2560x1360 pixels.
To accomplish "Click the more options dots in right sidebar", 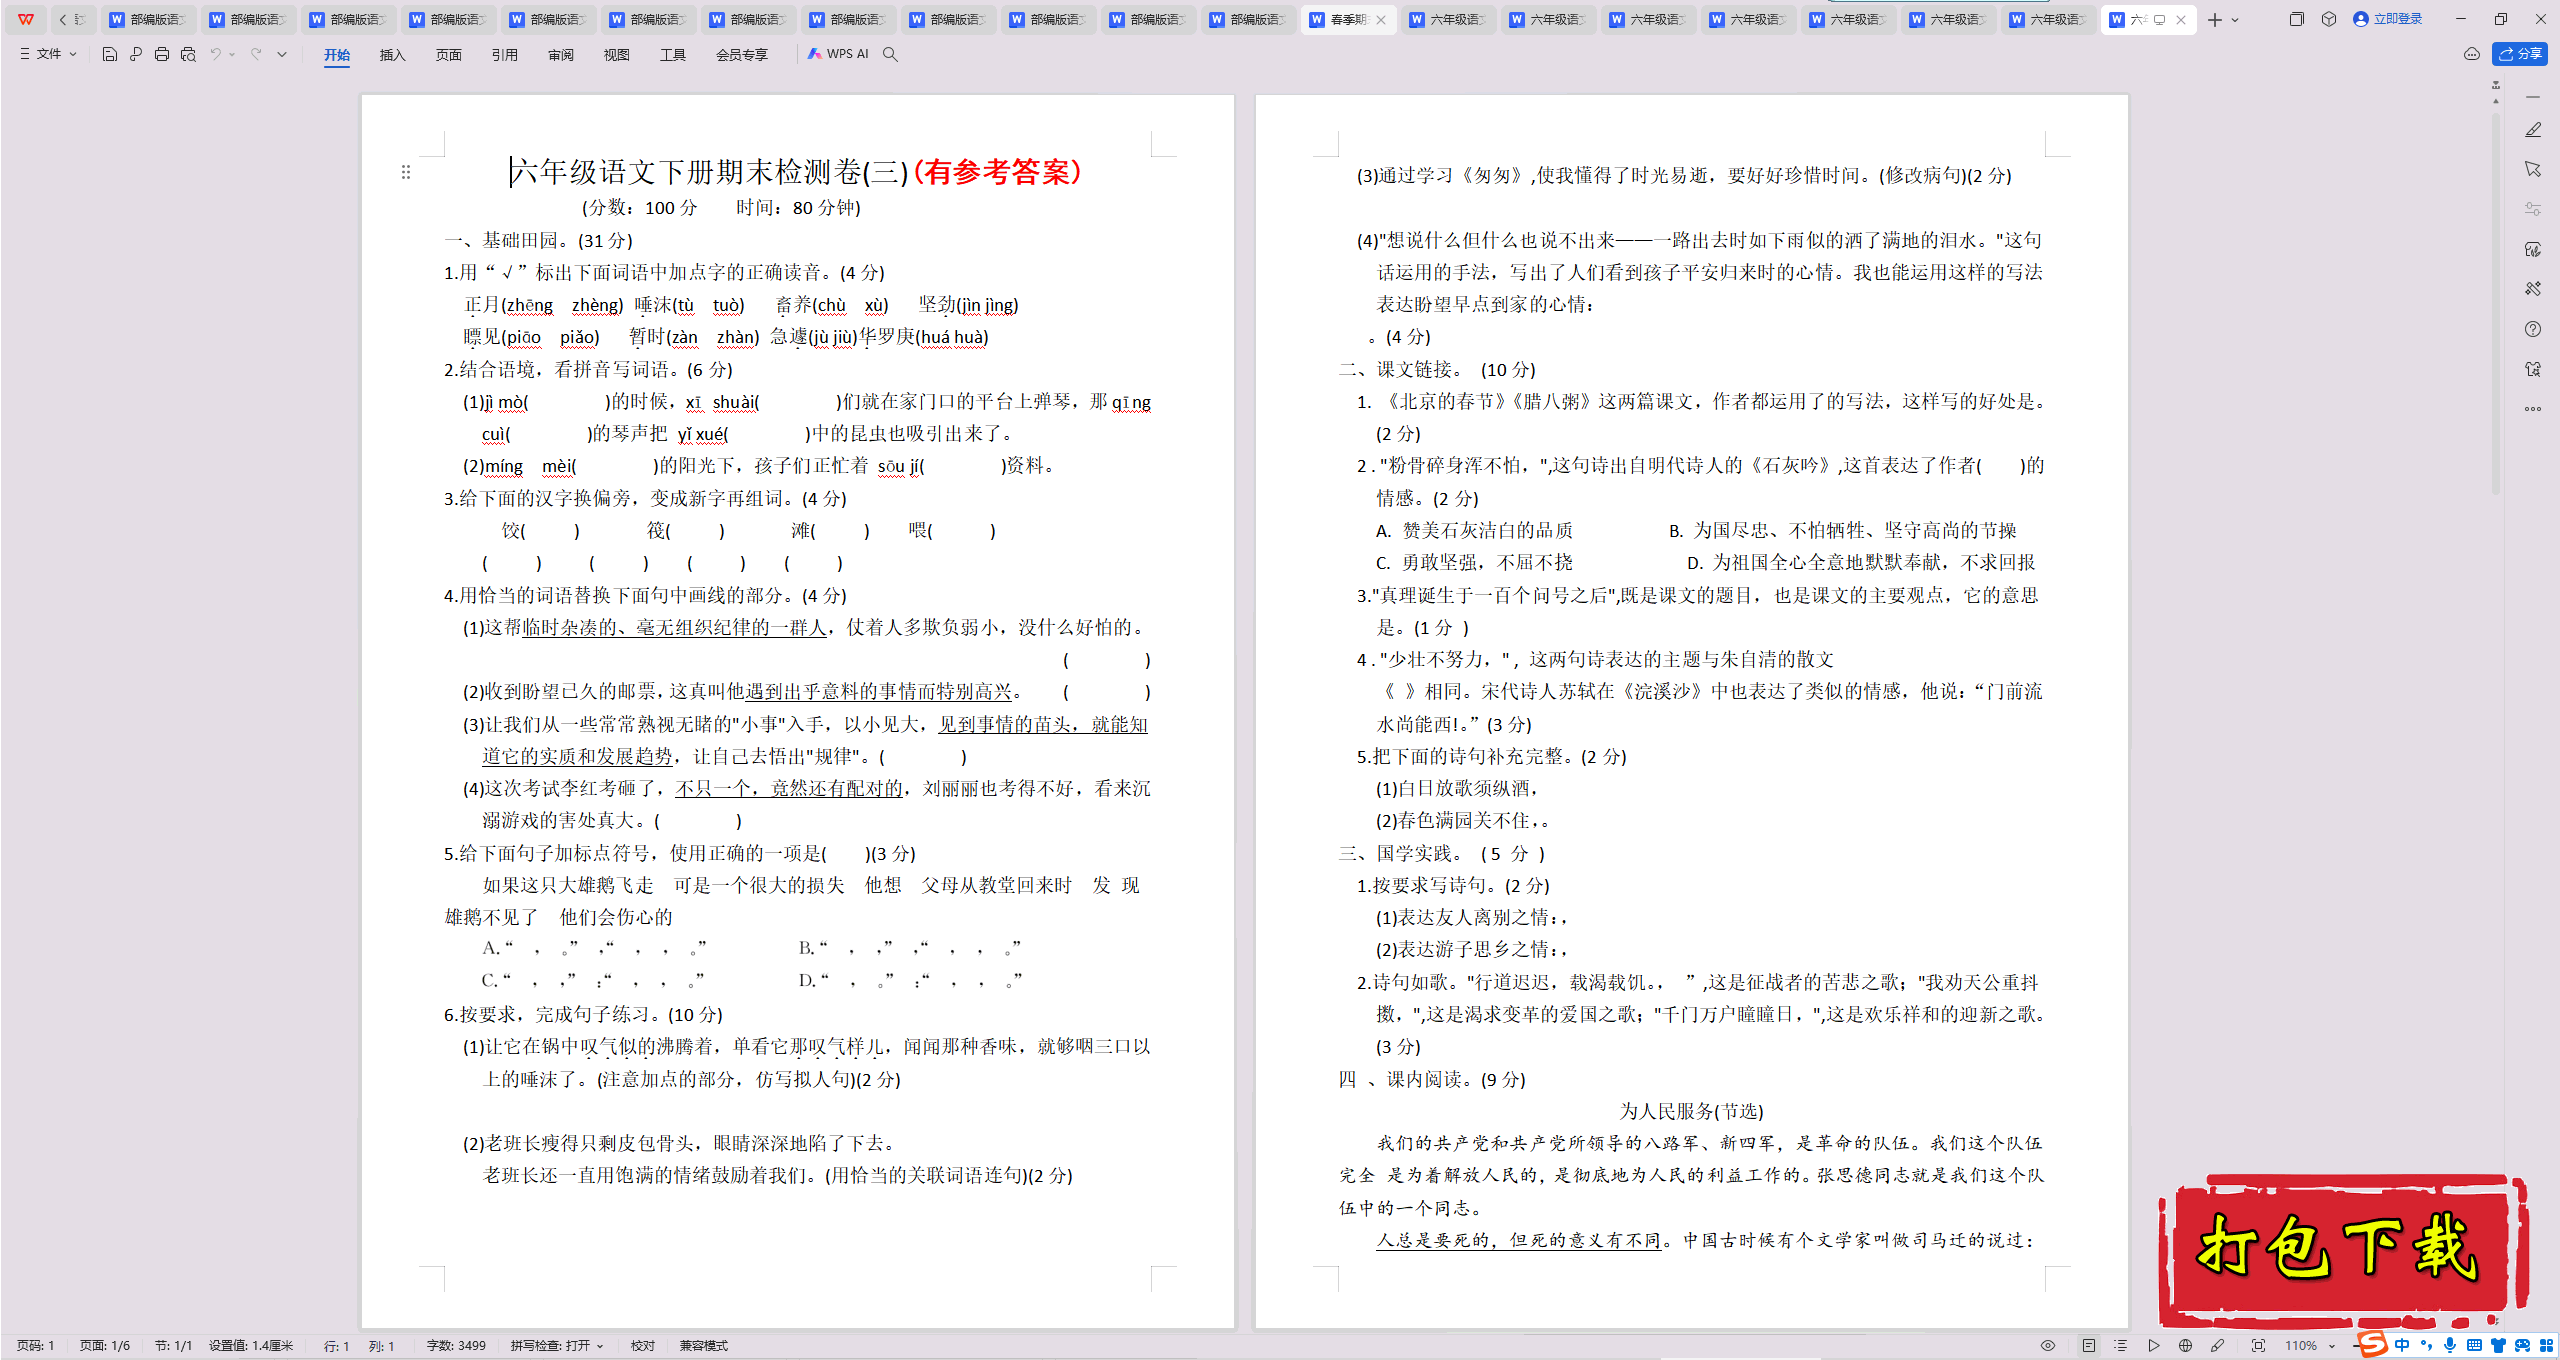I will pos(2533,408).
